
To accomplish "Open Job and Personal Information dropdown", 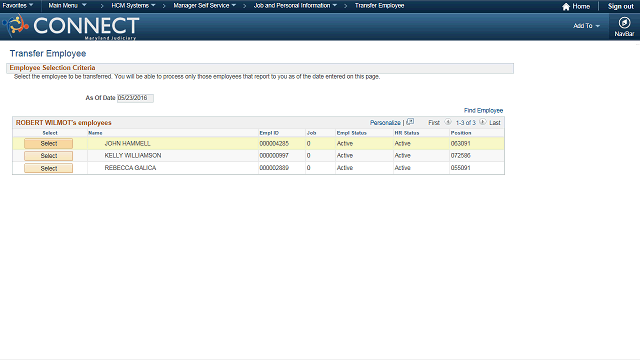I will click(295, 6).
